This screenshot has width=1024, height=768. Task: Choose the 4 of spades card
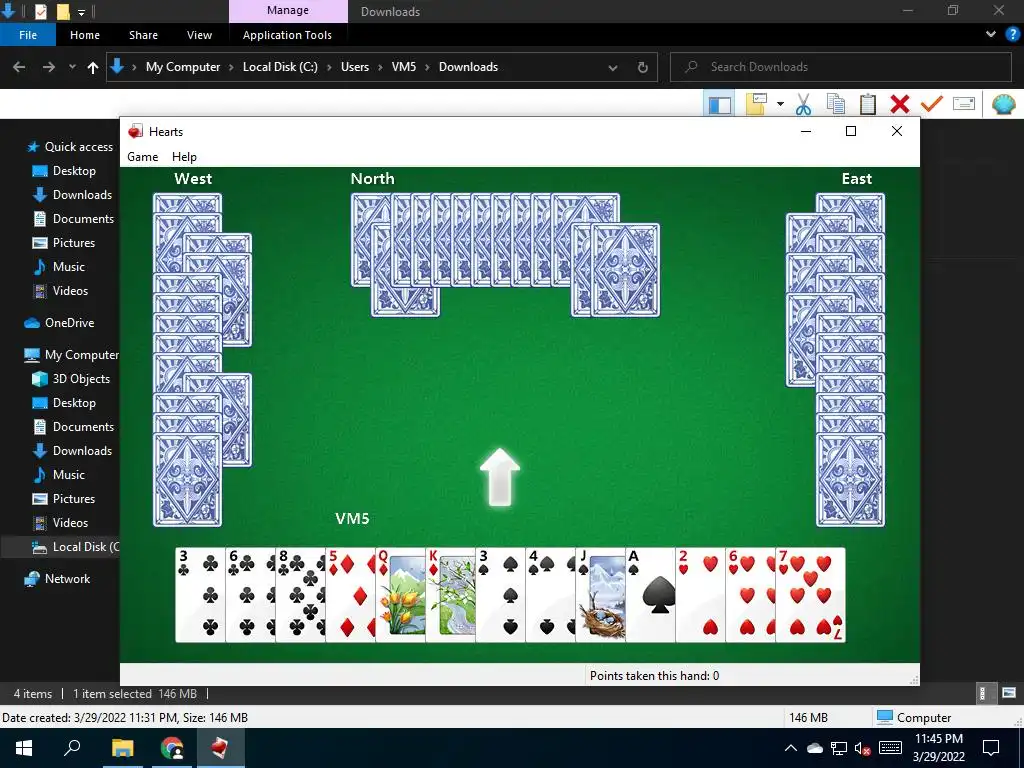(551, 595)
